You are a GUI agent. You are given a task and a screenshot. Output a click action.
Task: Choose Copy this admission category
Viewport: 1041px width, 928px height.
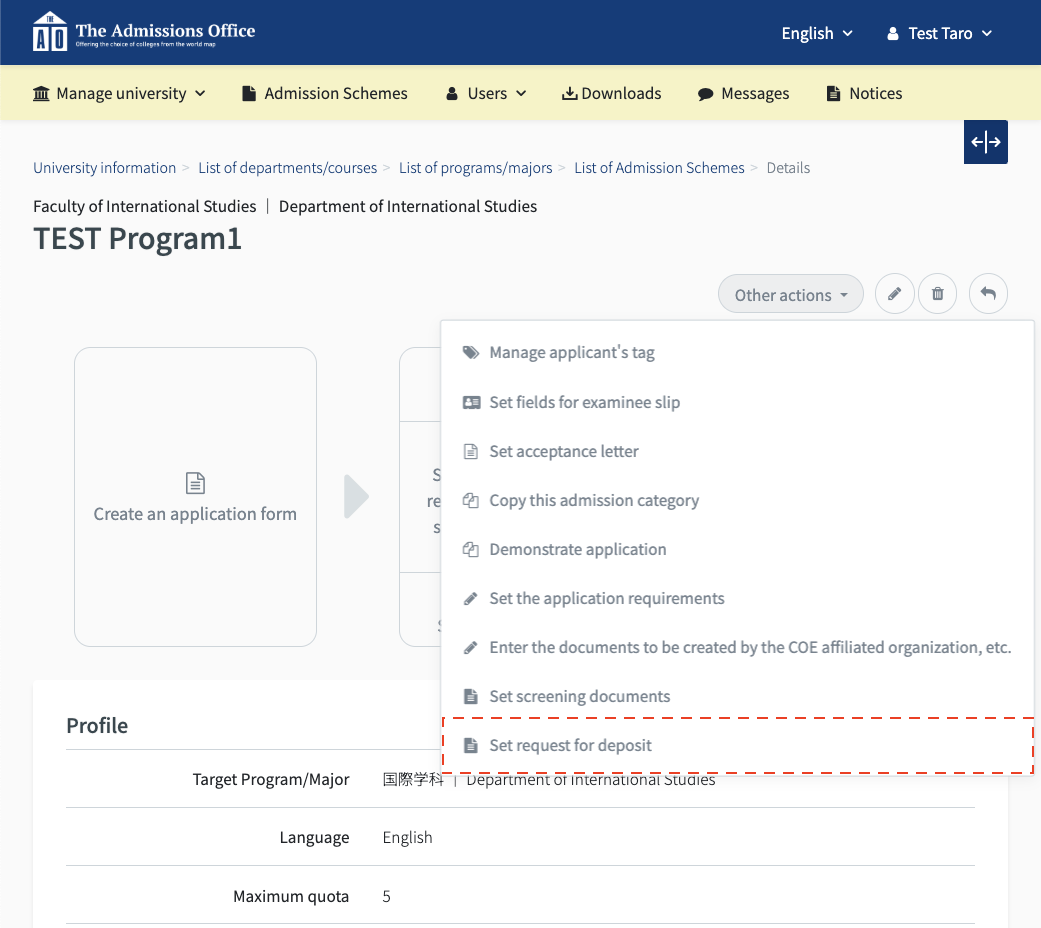738,501
